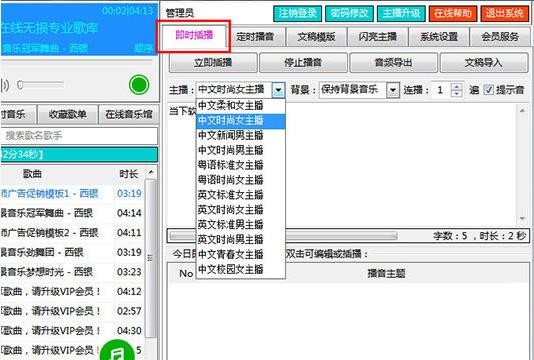Click the VIP song row with duration 04:12

tap(72, 292)
